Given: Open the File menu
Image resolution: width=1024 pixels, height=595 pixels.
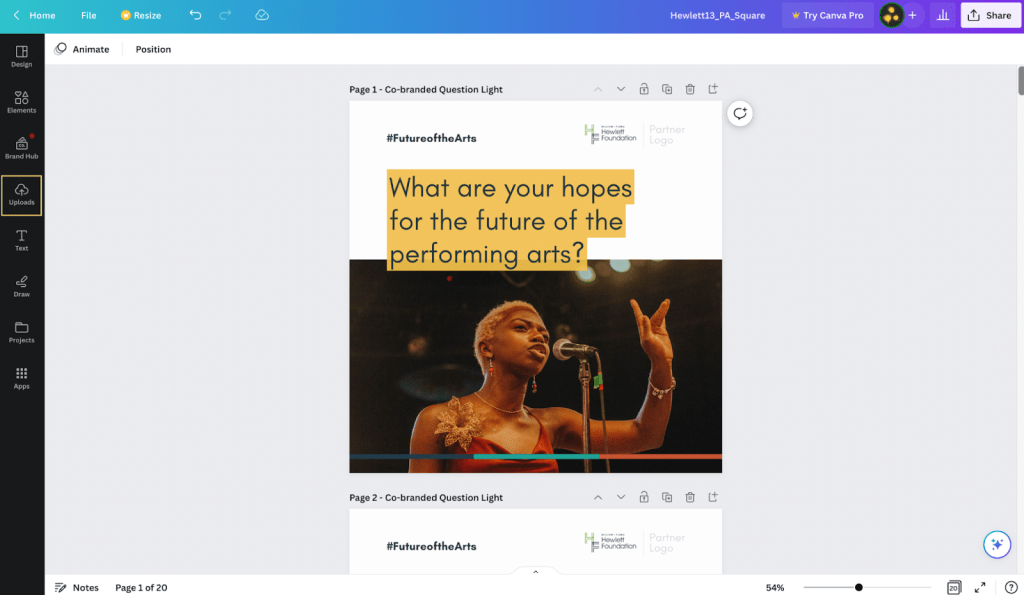Looking at the screenshot, I should point(89,15).
